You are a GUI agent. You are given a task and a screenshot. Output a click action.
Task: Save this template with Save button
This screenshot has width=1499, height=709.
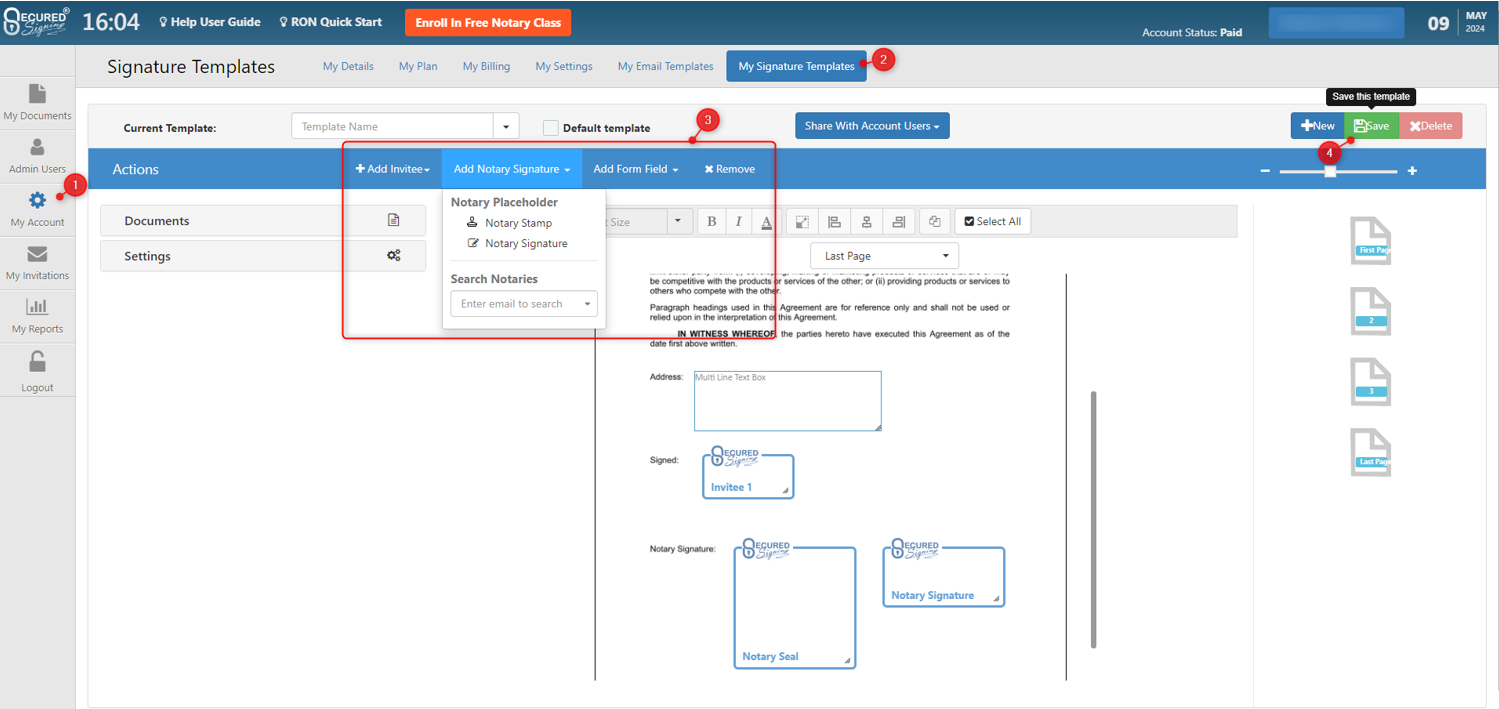[x=1371, y=126]
